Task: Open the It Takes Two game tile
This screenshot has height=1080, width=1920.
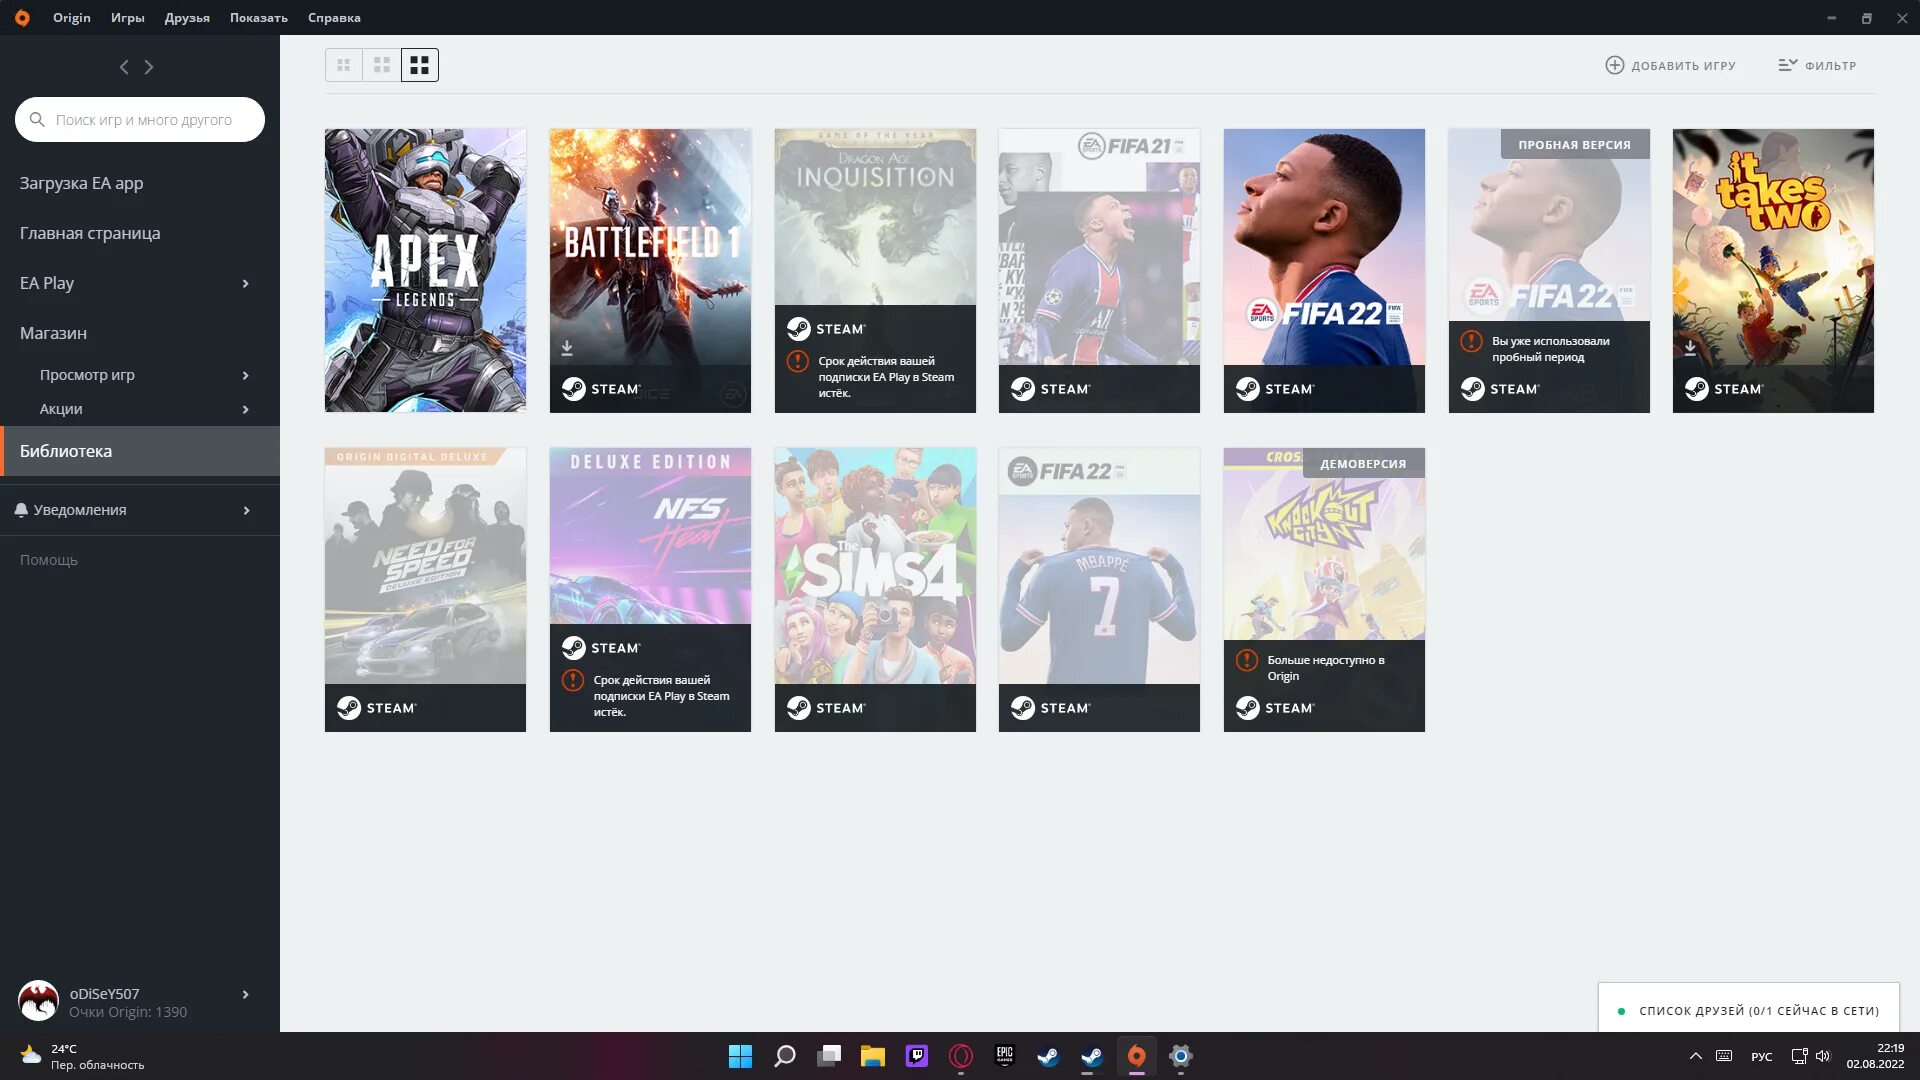Action: point(1773,270)
